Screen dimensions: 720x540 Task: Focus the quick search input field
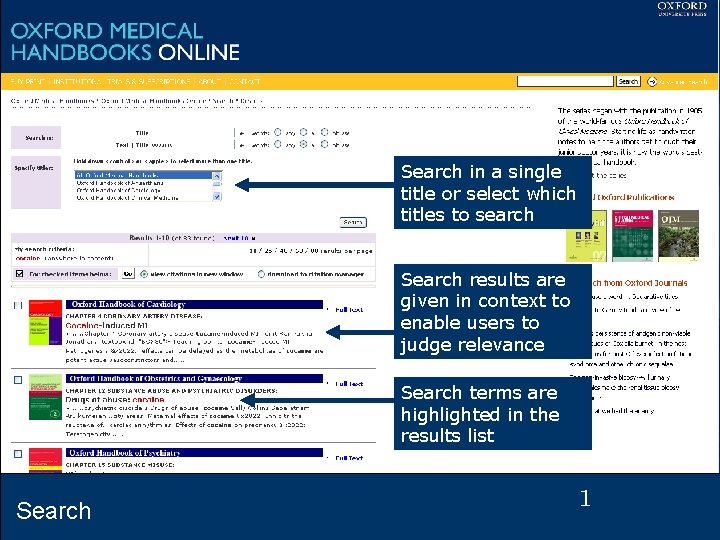565,82
